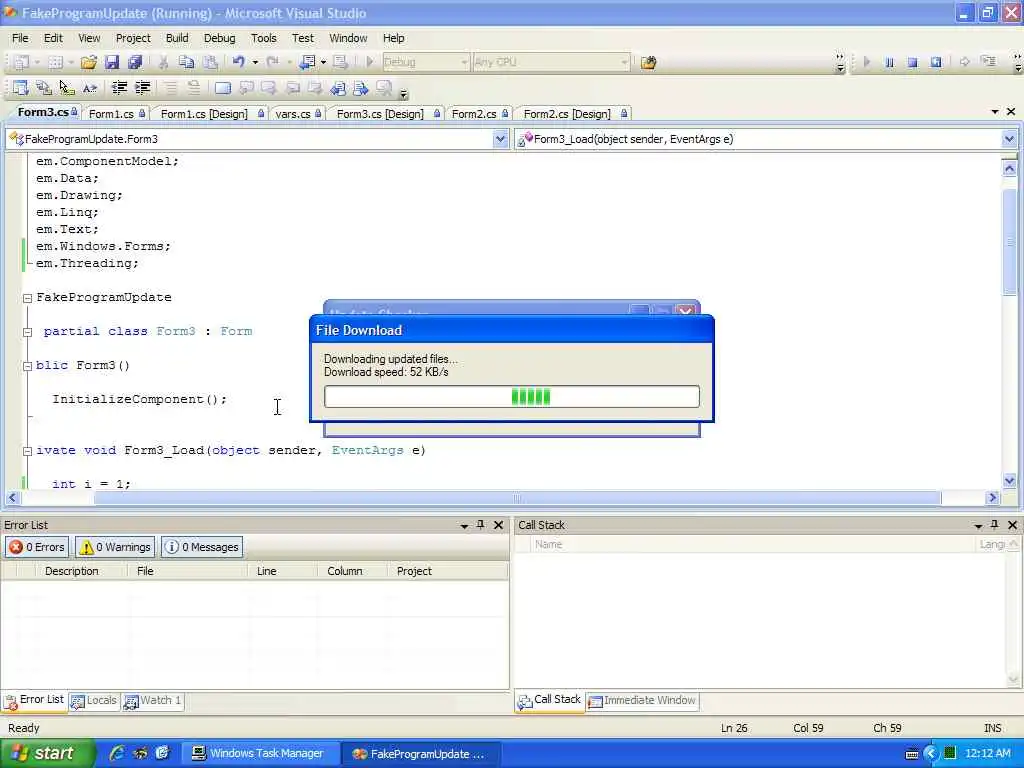Toggle auto-hide pin on Error List panel

click(481, 524)
